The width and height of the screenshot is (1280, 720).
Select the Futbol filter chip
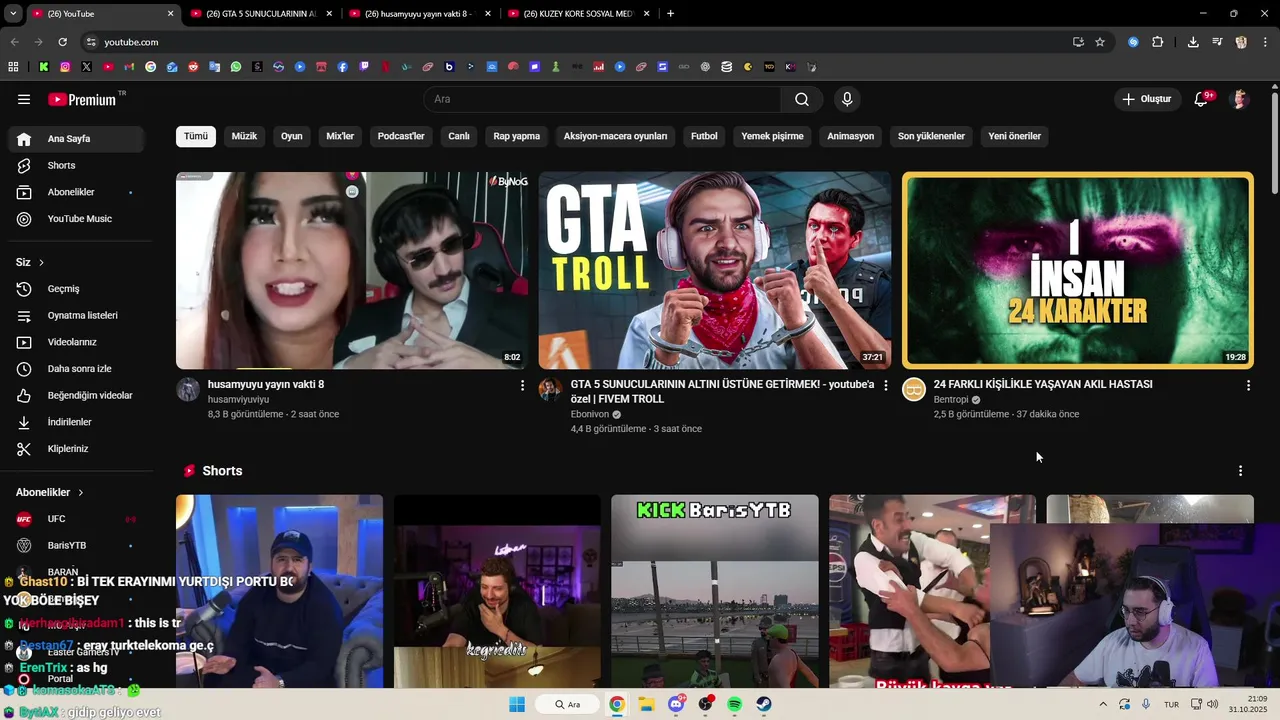[x=704, y=136]
